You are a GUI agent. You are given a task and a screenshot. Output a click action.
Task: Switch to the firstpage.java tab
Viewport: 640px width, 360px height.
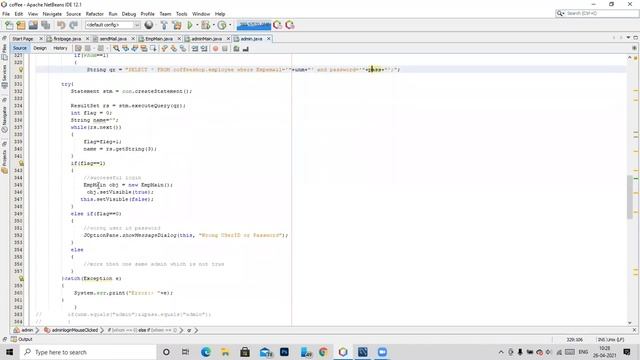click(x=67, y=39)
